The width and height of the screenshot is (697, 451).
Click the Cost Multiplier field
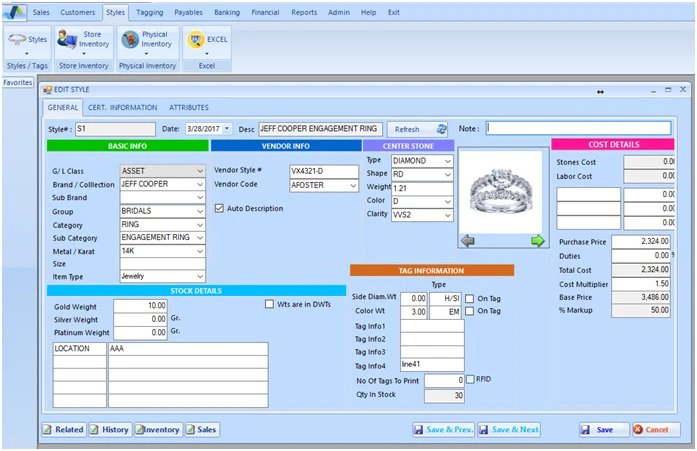[641, 283]
